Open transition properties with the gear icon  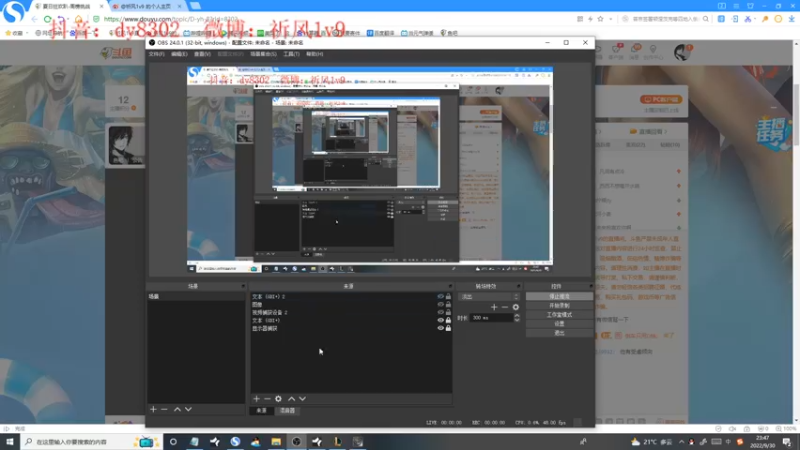click(516, 307)
